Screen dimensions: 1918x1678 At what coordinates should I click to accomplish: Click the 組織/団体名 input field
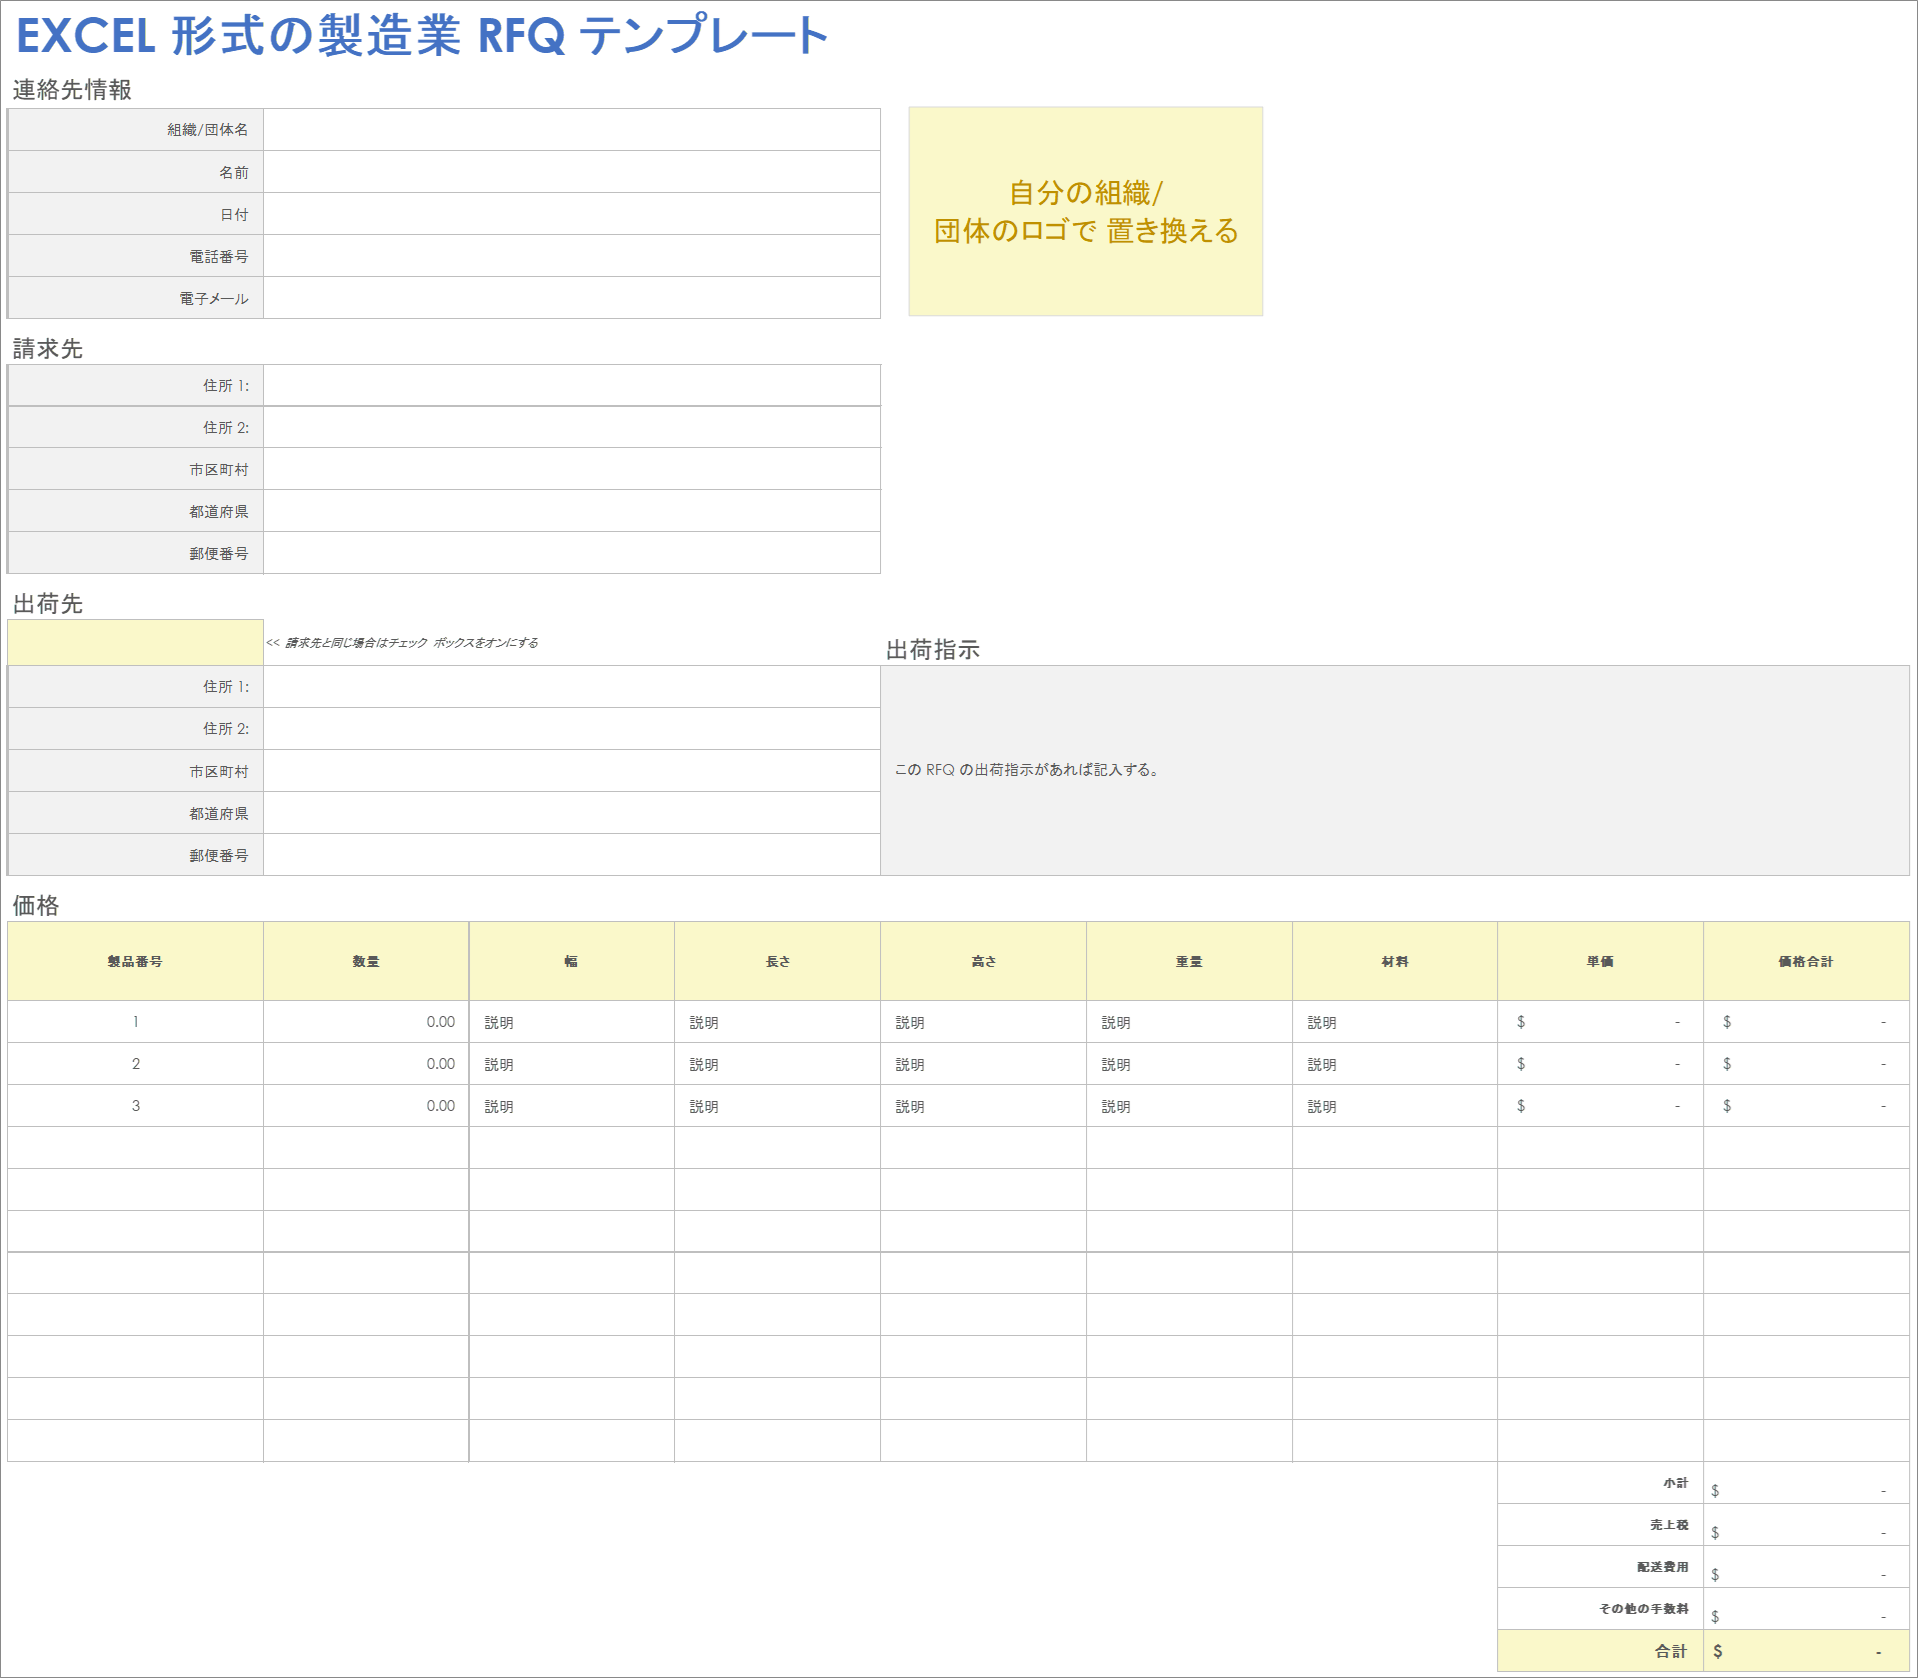coord(570,129)
